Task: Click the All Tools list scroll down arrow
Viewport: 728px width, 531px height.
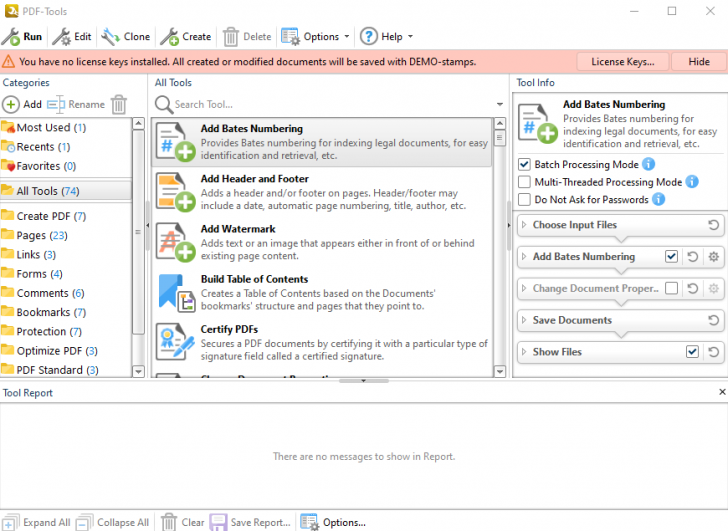Action: click(x=500, y=371)
